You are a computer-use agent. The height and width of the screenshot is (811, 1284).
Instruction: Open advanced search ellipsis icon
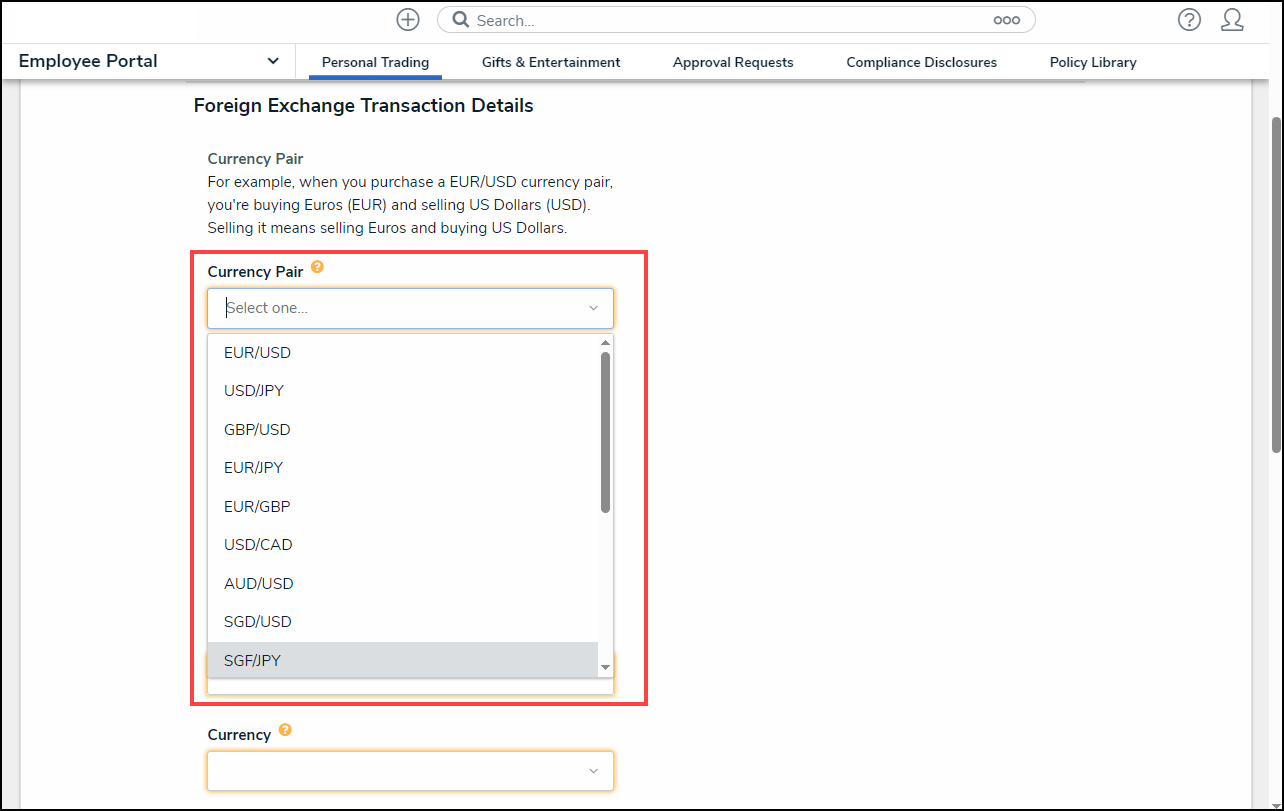(1006, 20)
